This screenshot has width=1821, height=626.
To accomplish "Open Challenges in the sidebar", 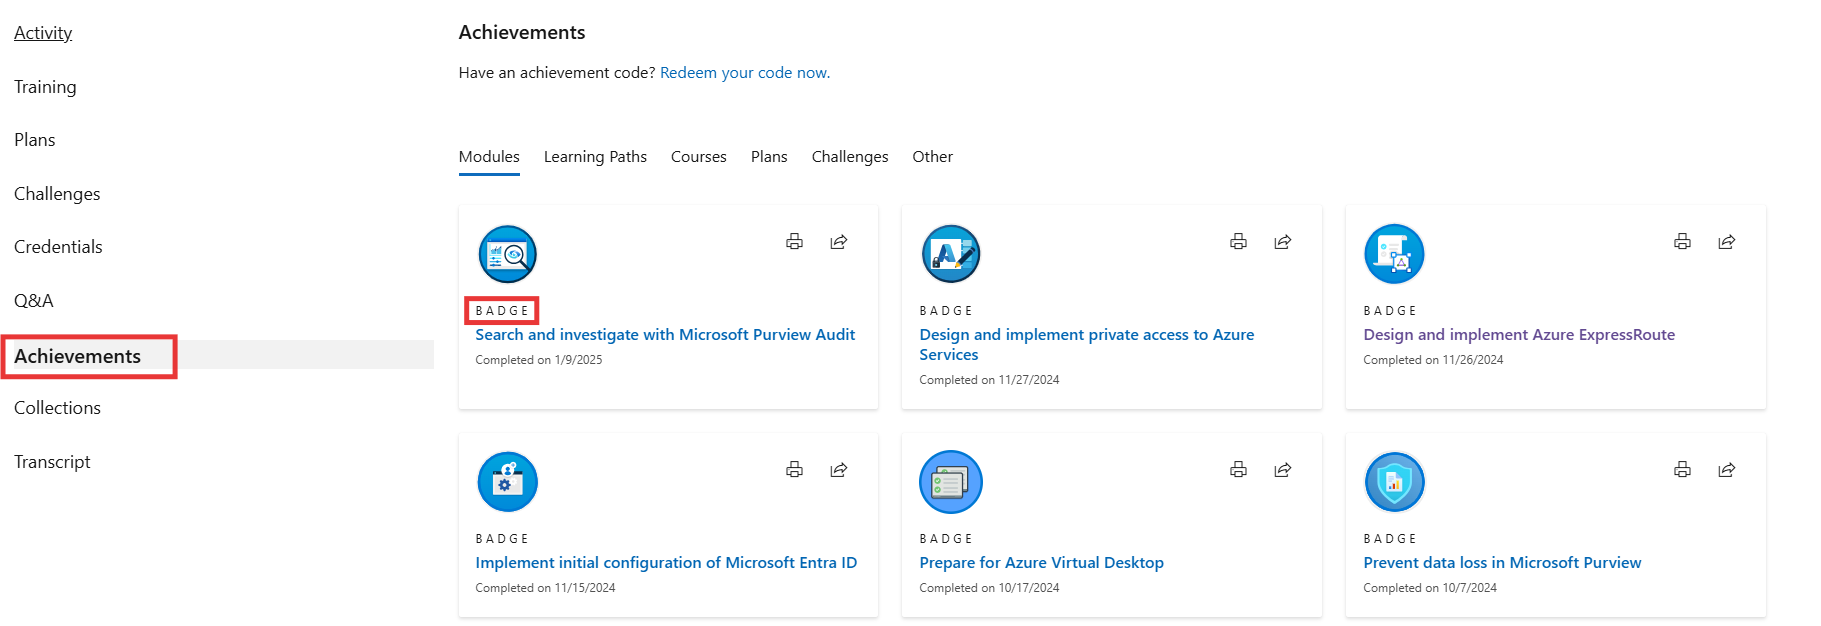I will 57,194.
